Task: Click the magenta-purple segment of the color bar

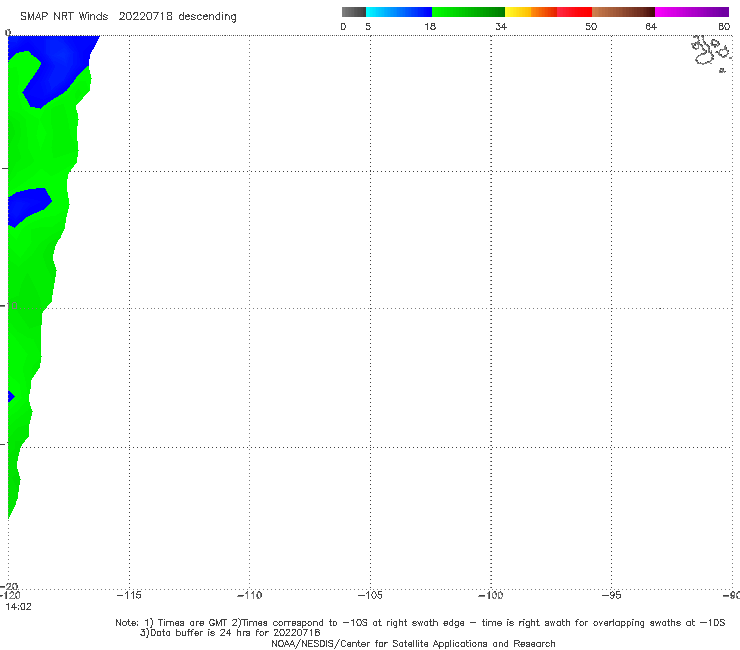Action: point(692,12)
